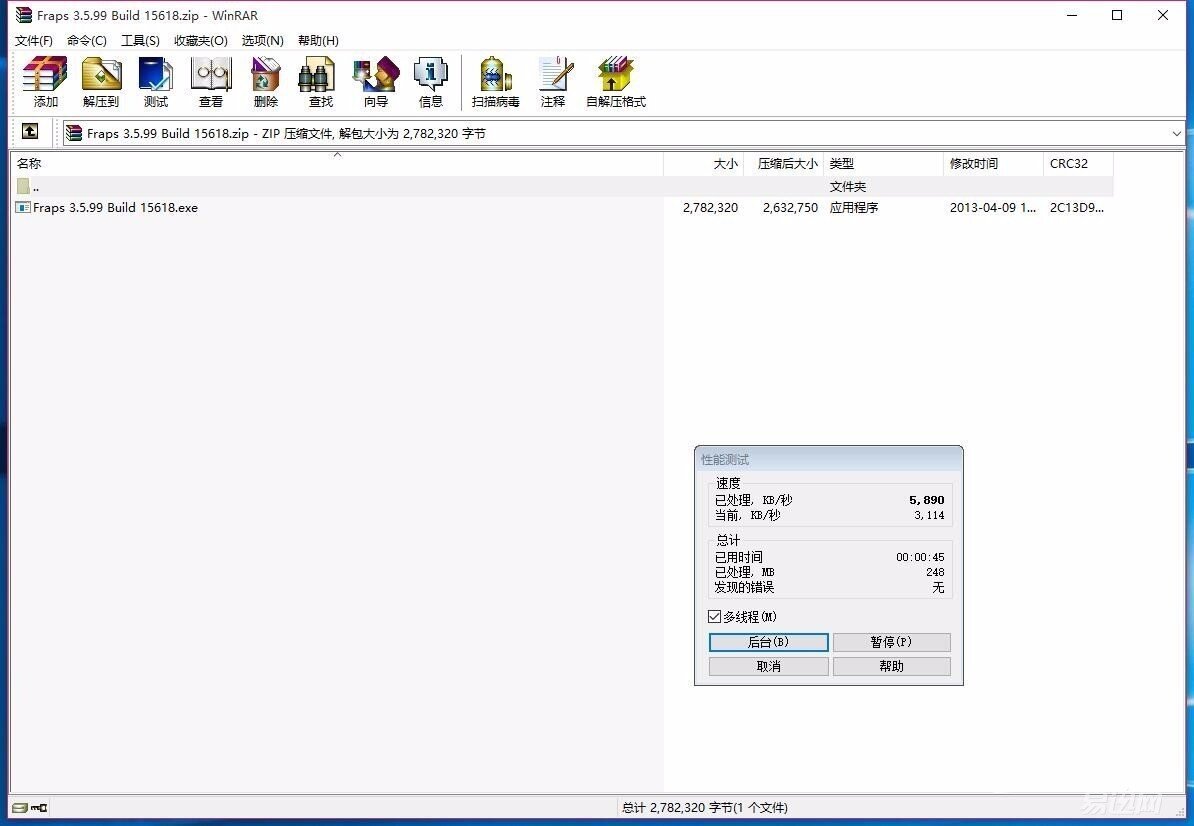
Task: Close the WinRAR window
Action: (x=1163, y=15)
